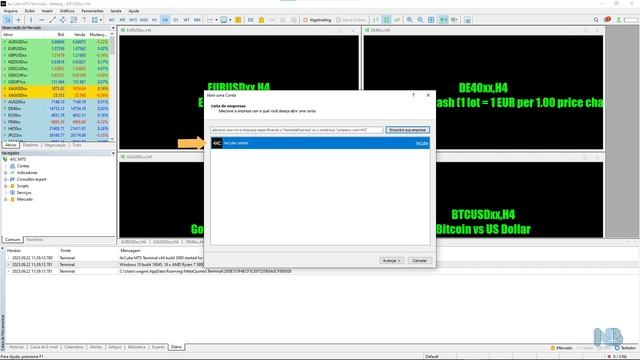Close the Abrir uma Conta dialog
Viewport: 640px width, 360px height.
(428, 95)
